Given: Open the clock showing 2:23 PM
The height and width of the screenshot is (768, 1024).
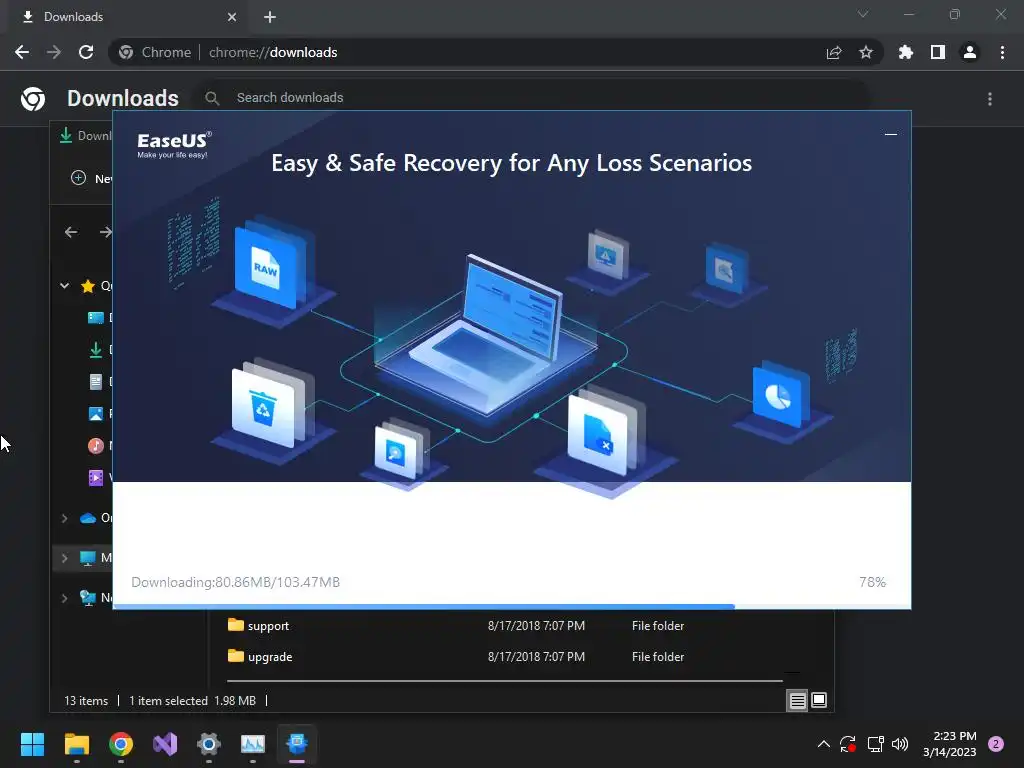Looking at the screenshot, I should (950, 744).
